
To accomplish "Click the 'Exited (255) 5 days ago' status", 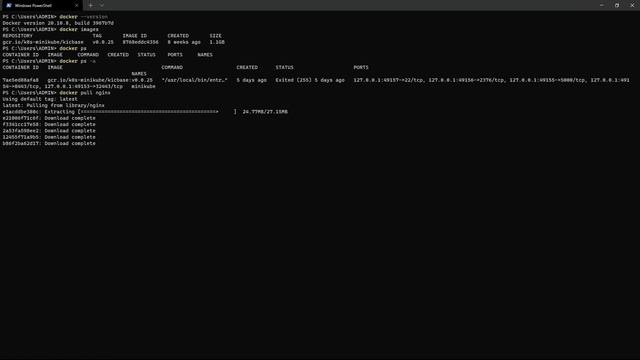I will pos(310,80).
